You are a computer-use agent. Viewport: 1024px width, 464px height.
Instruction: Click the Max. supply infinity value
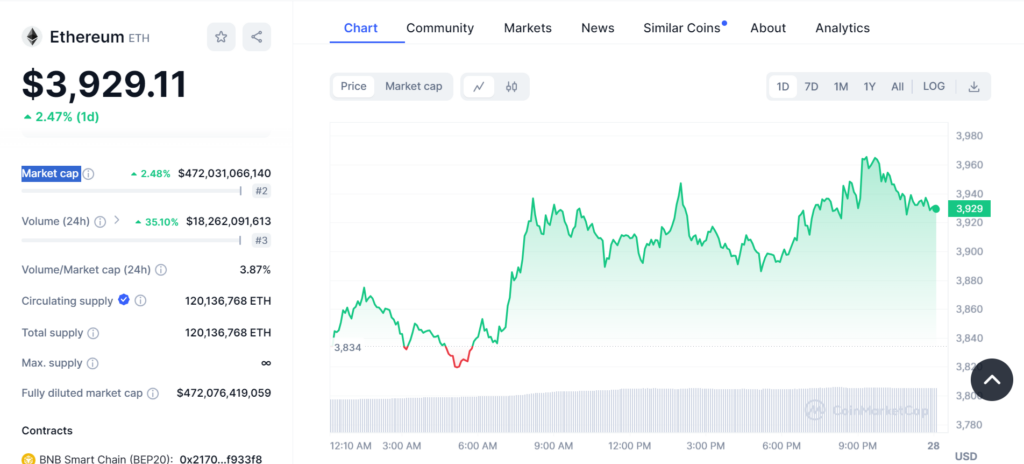266,363
